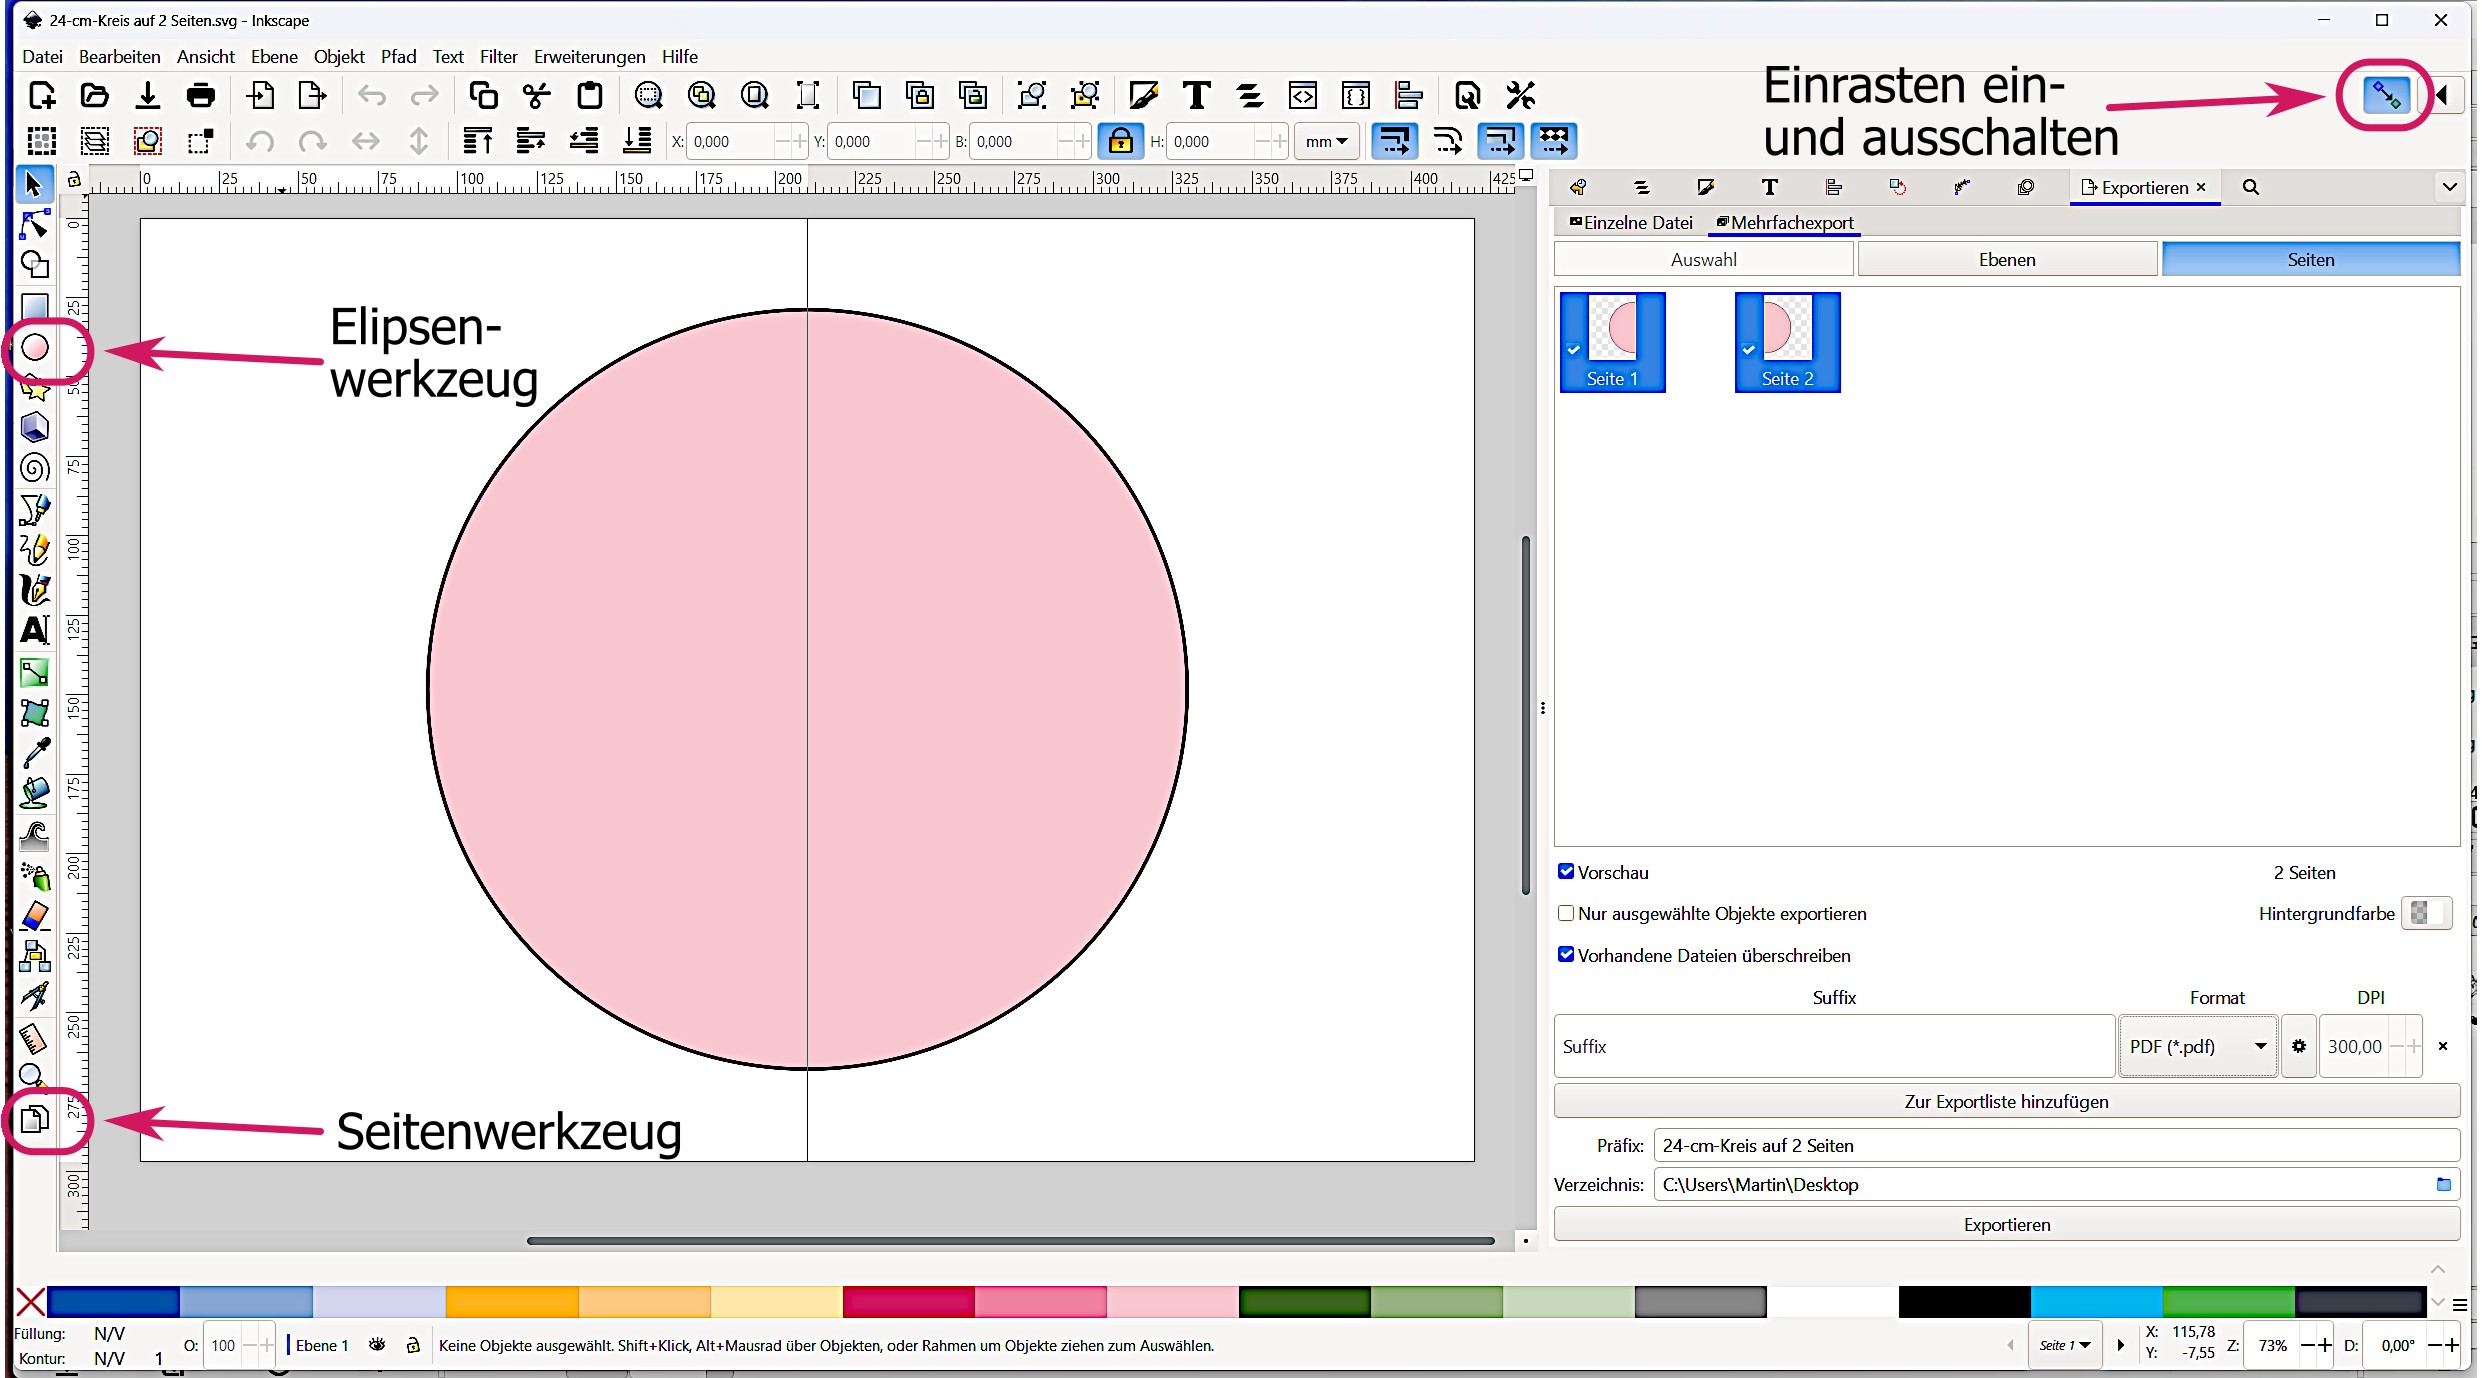Click the Exportieren button
The width and height of the screenshot is (2482, 1378).
[2006, 1224]
